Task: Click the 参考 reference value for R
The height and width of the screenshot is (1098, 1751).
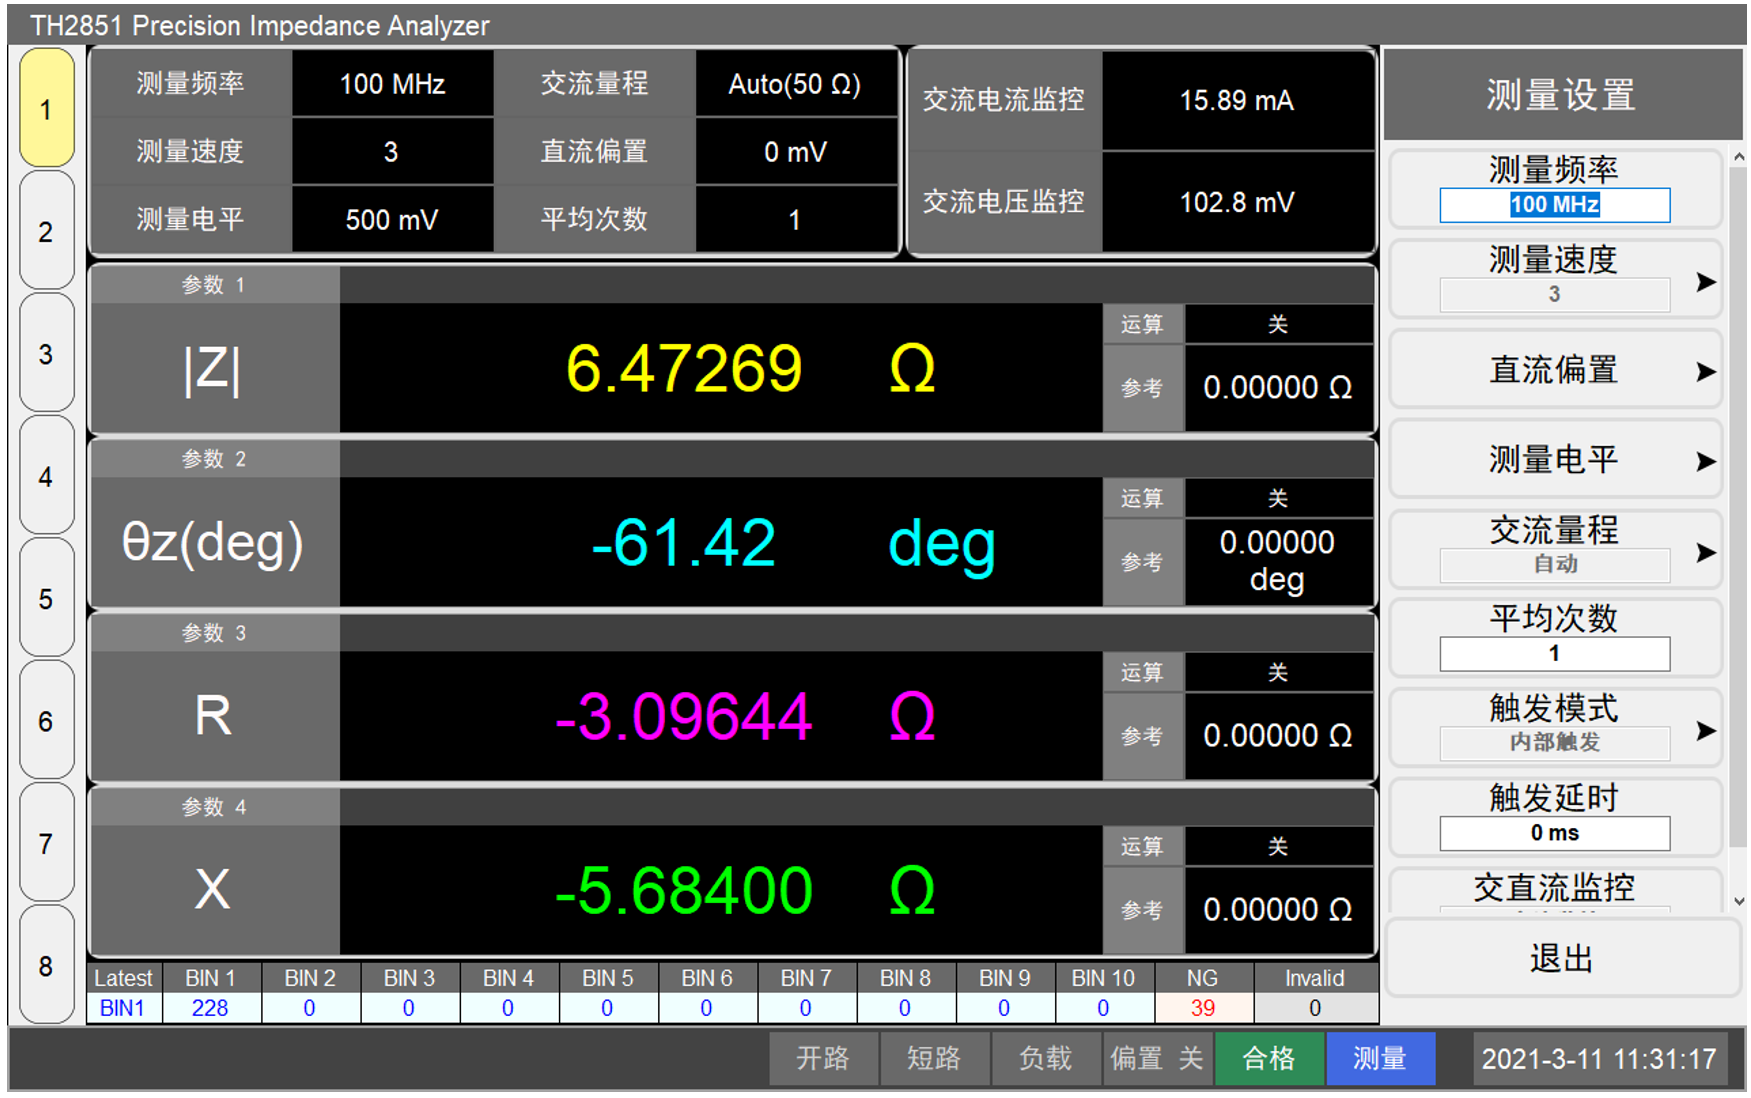Action: (x=1278, y=735)
